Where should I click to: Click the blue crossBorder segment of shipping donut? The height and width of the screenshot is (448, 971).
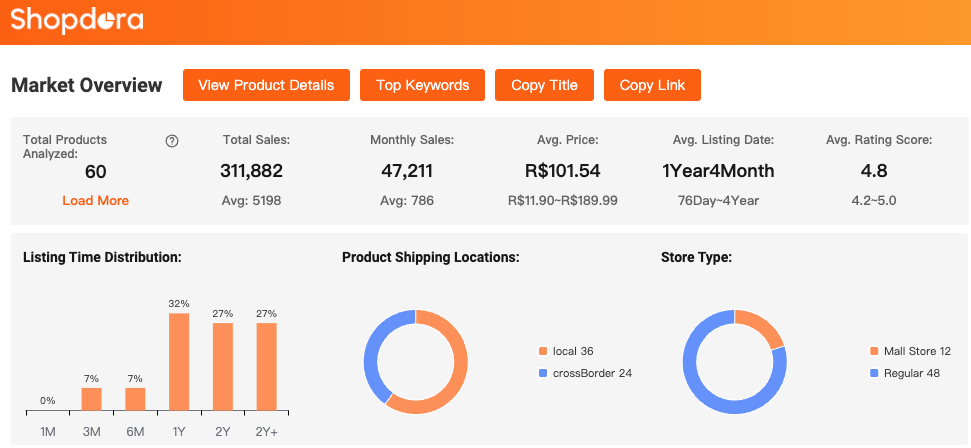[x=371, y=350]
